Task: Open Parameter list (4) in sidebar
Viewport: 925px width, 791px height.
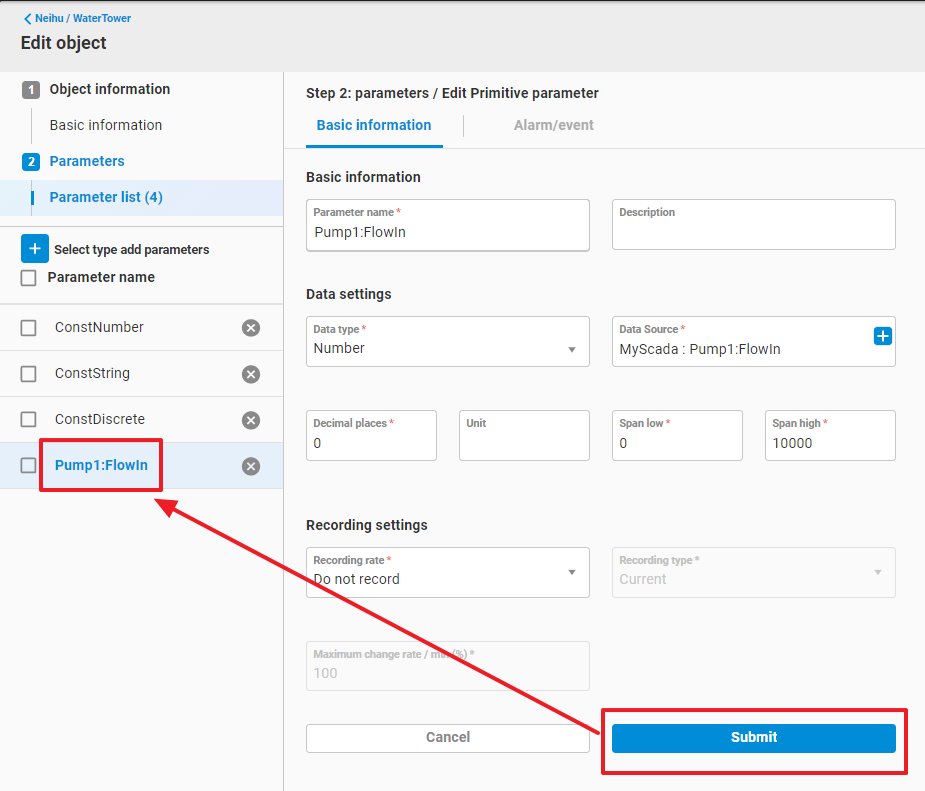Action: [106, 197]
